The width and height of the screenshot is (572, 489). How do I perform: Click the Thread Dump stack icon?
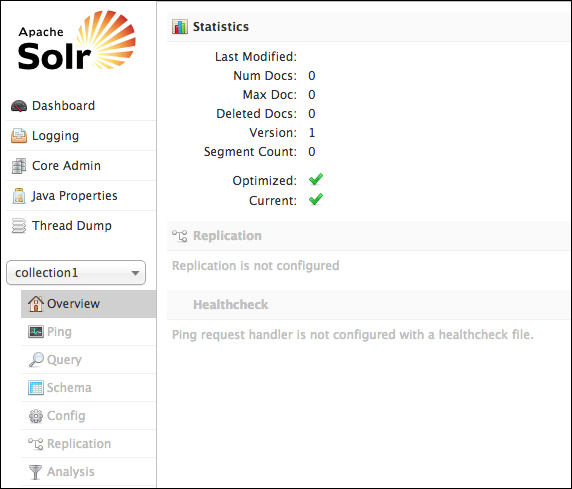click(x=19, y=226)
